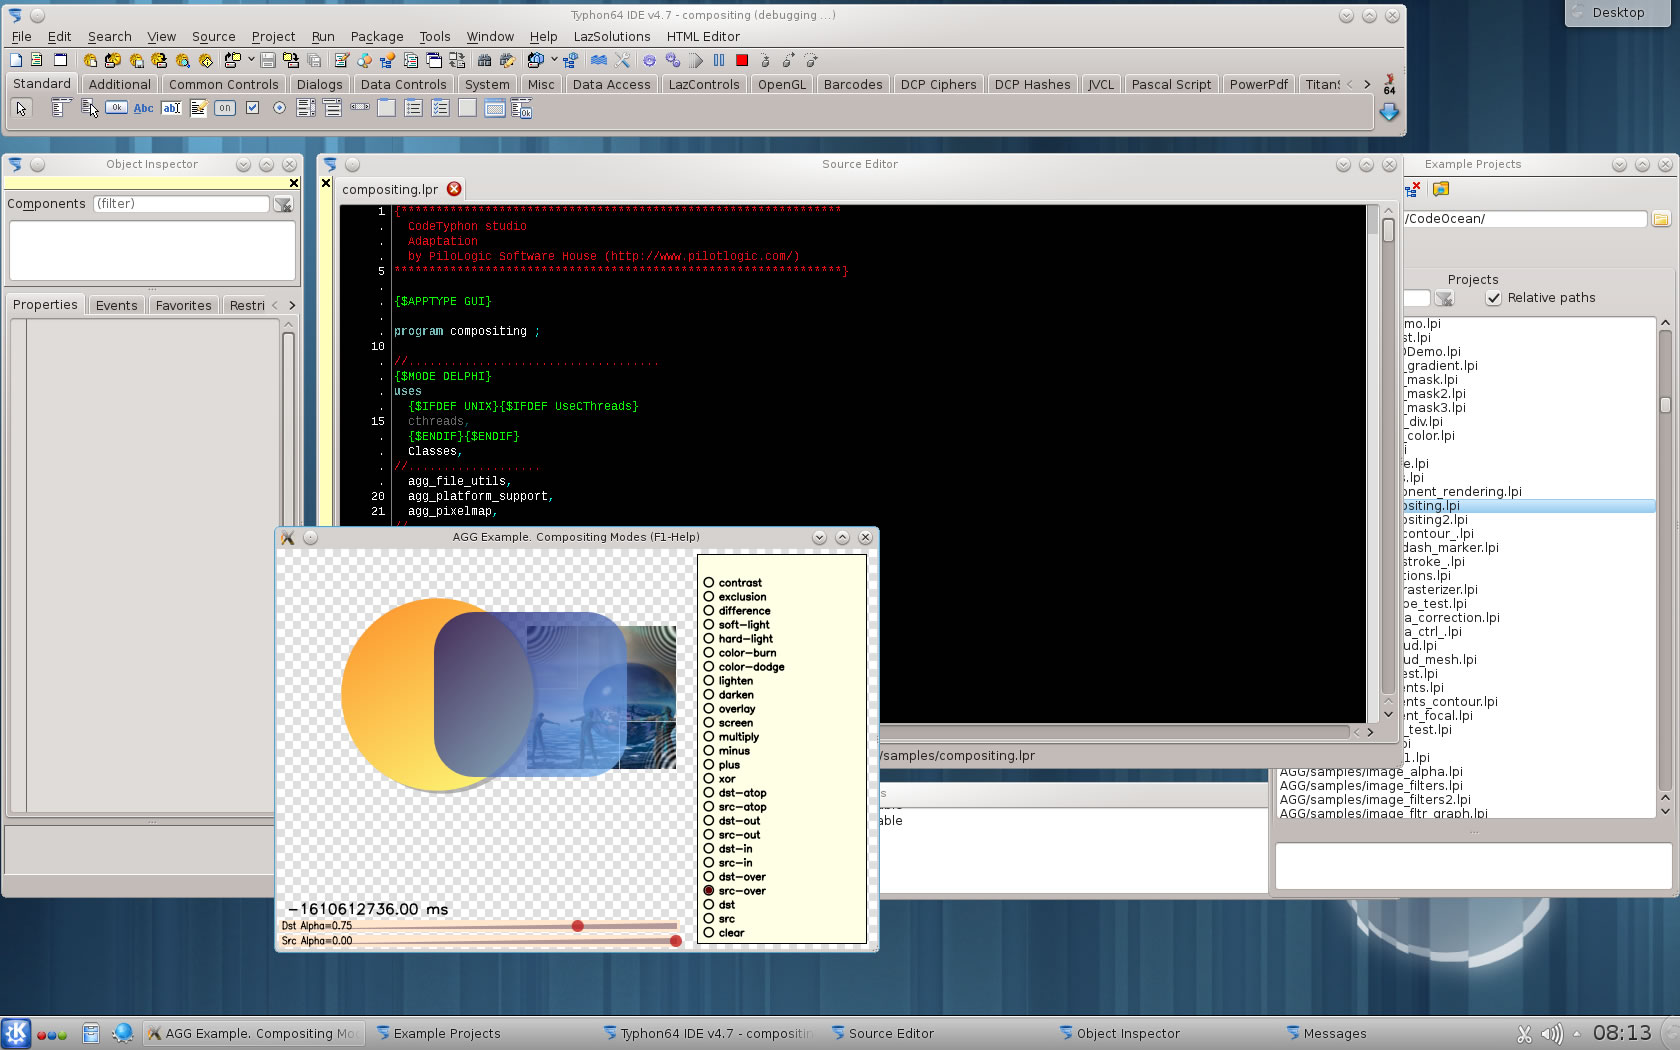1680x1050 pixels.
Task: Open the dropdown arrow beside the Open file icon
Action: tap(252, 60)
